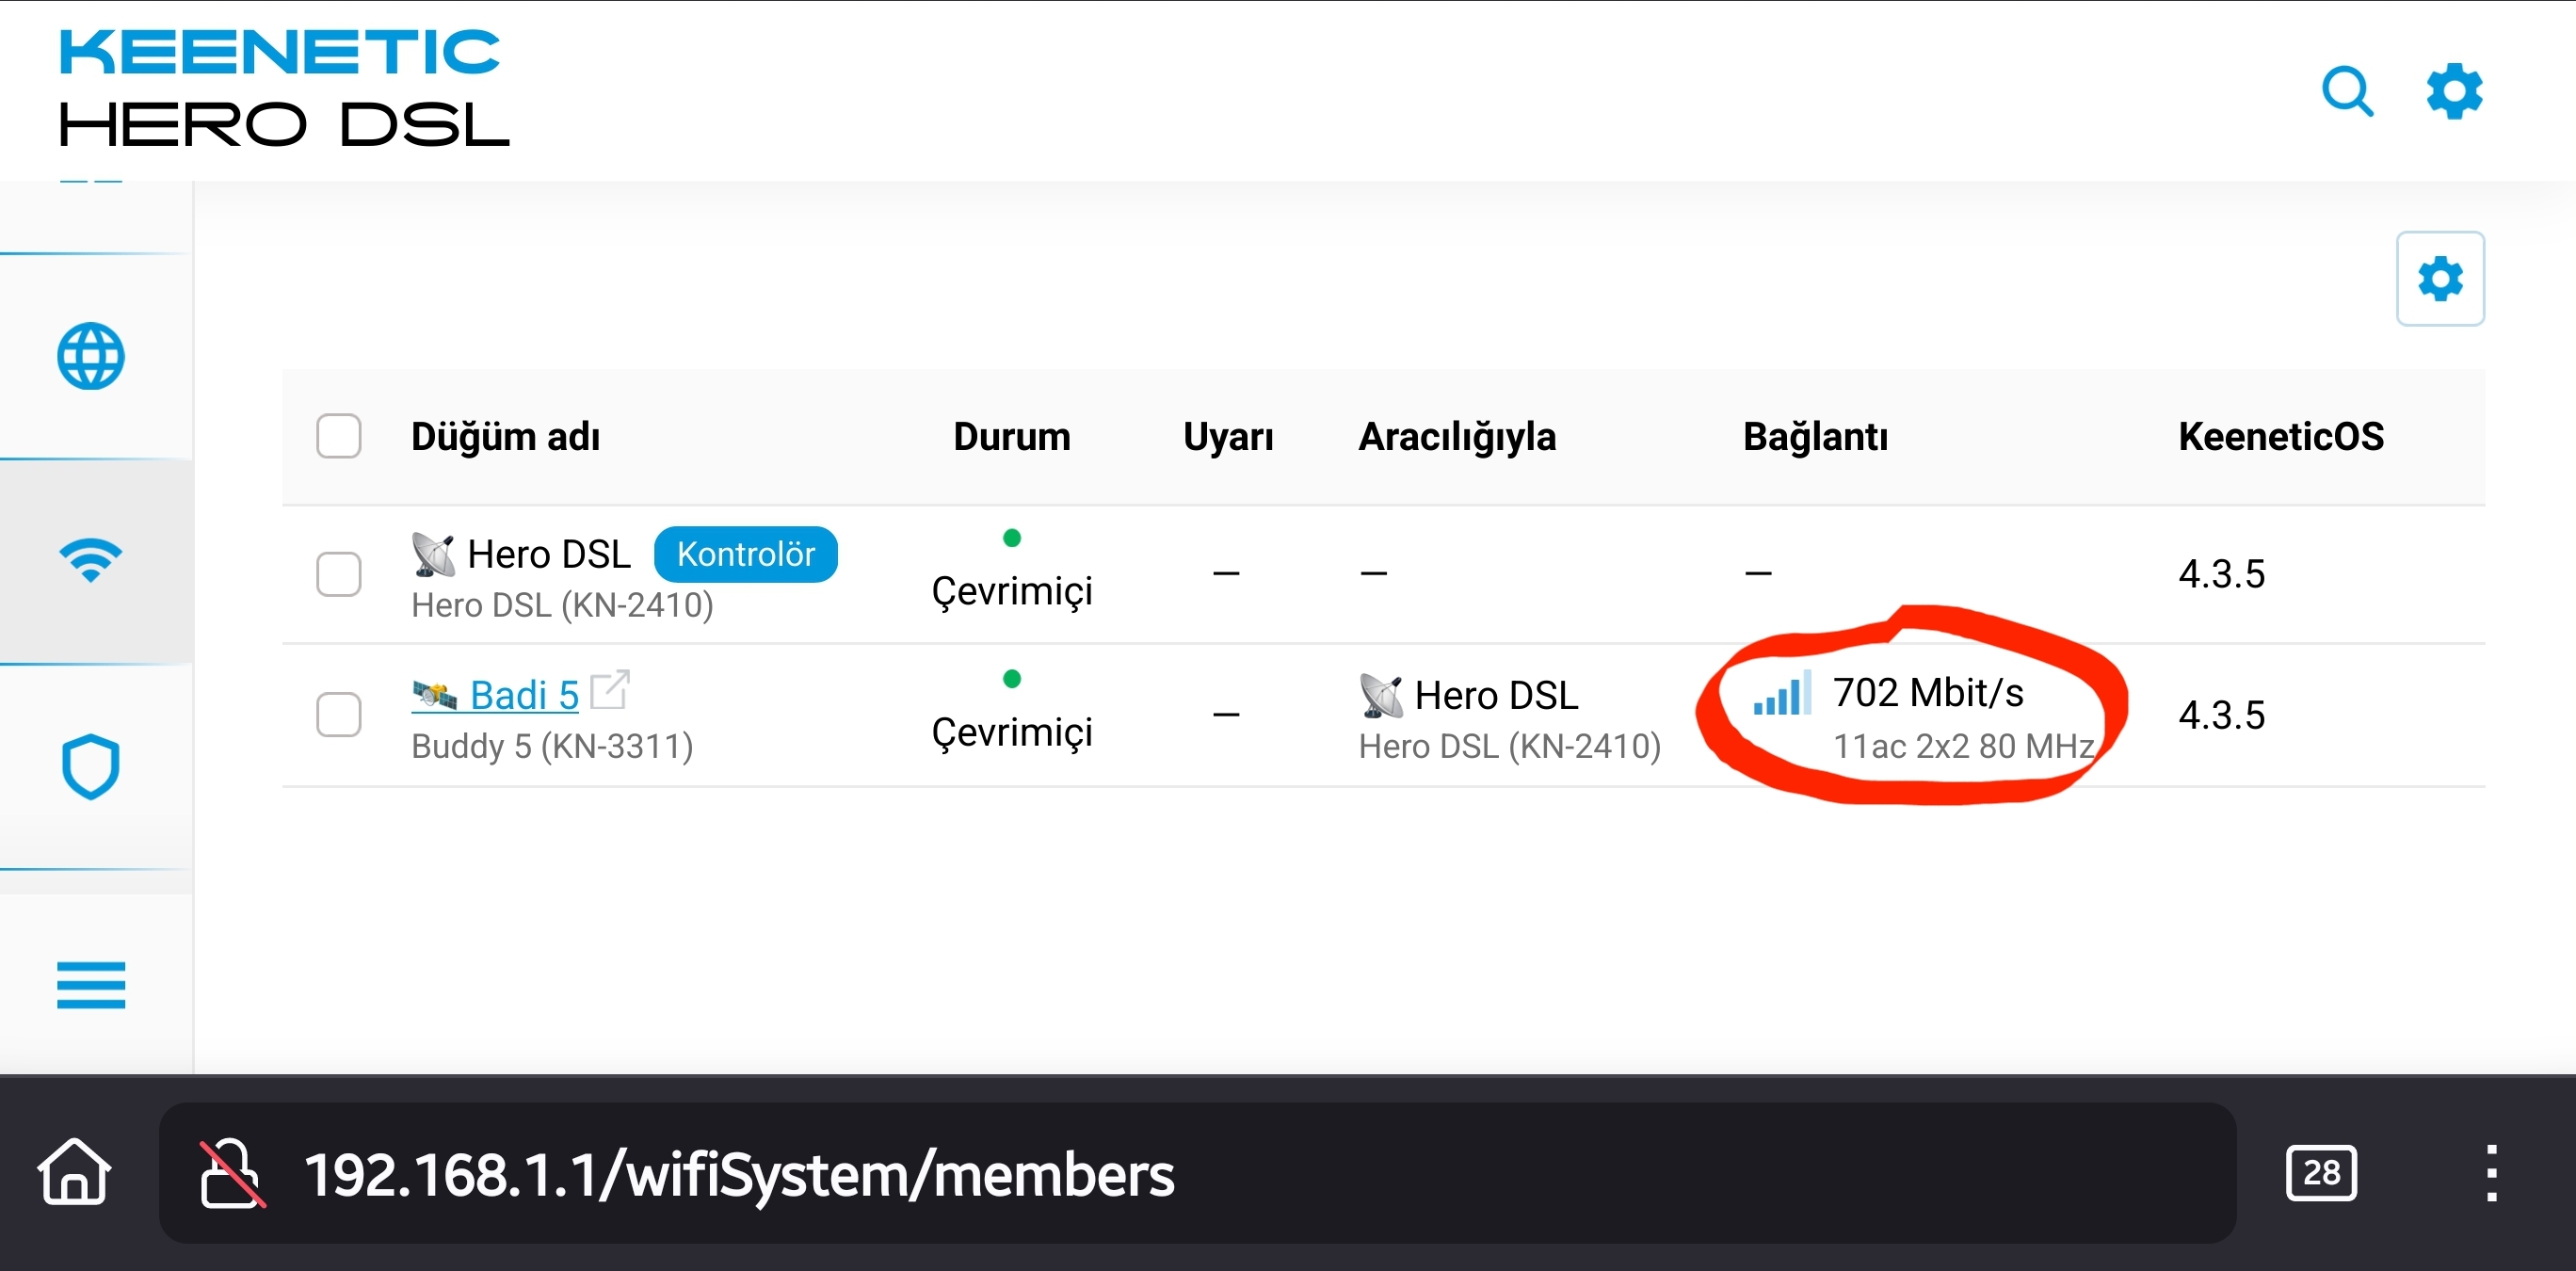The width and height of the screenshot is (2576, 1271).
Task: Click the 11ac 2x2 80 MHz text
Action: [1963, 746]
